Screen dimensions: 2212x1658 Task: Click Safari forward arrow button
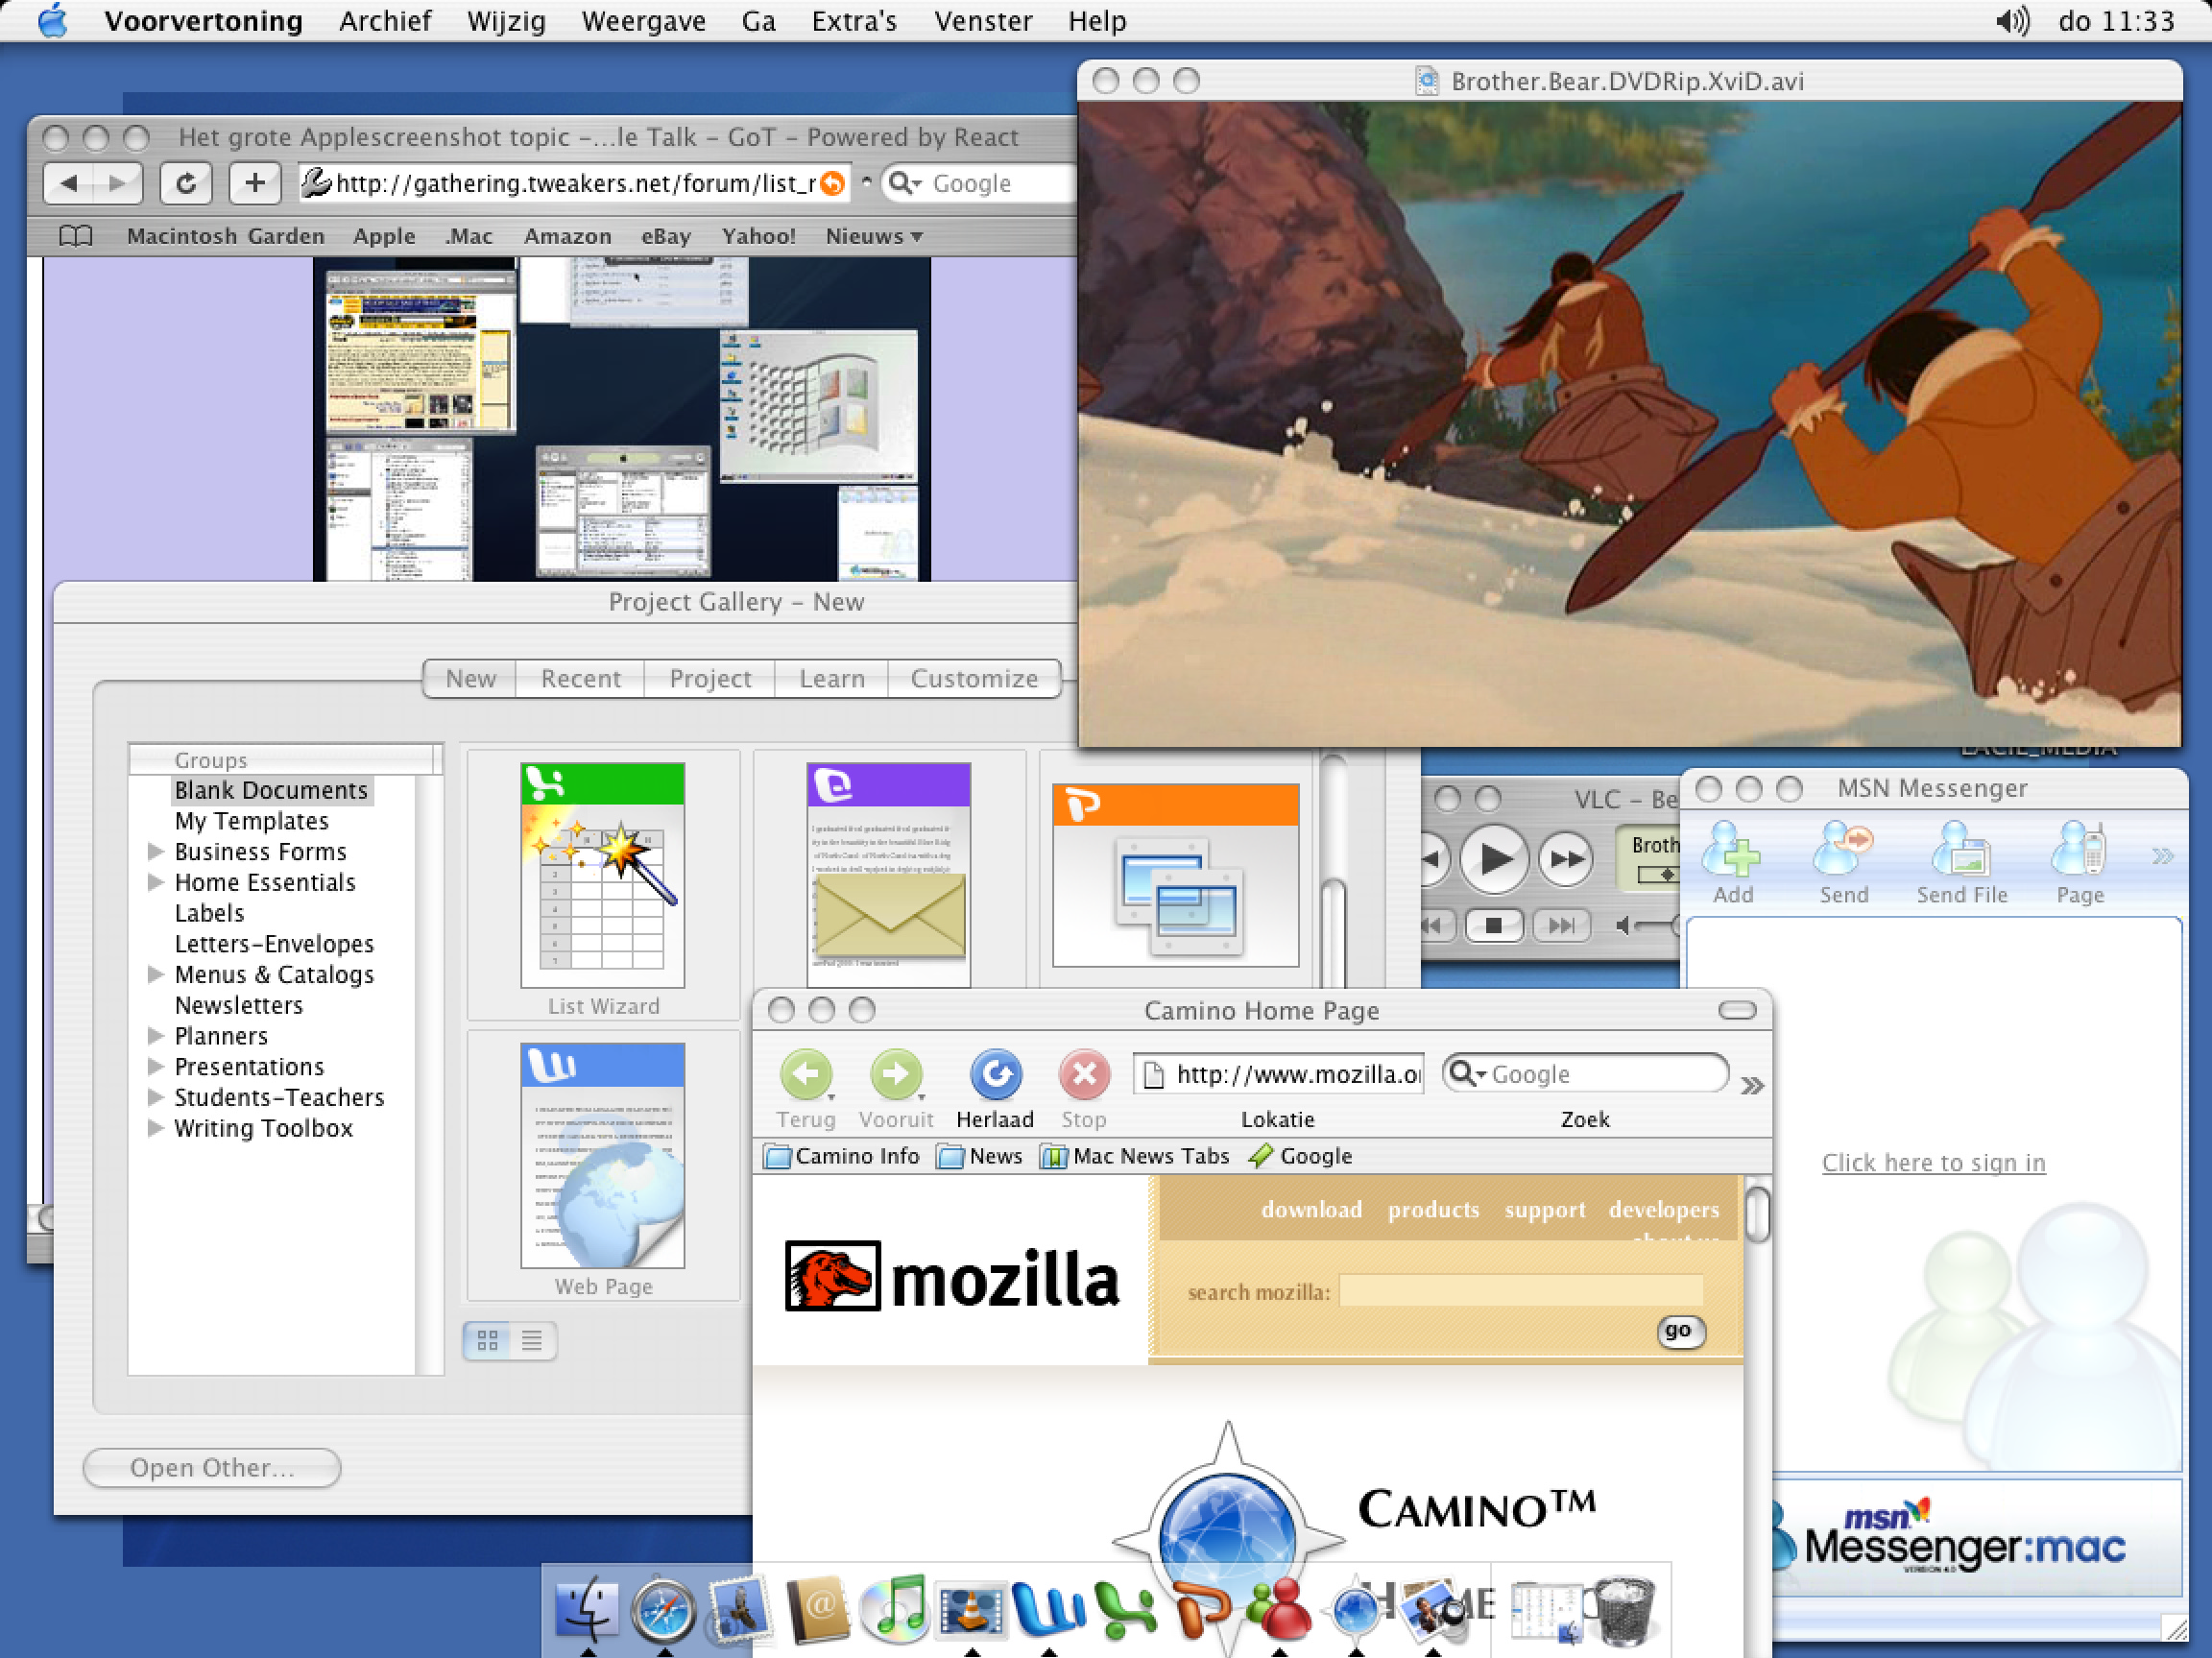pos(117,183)
